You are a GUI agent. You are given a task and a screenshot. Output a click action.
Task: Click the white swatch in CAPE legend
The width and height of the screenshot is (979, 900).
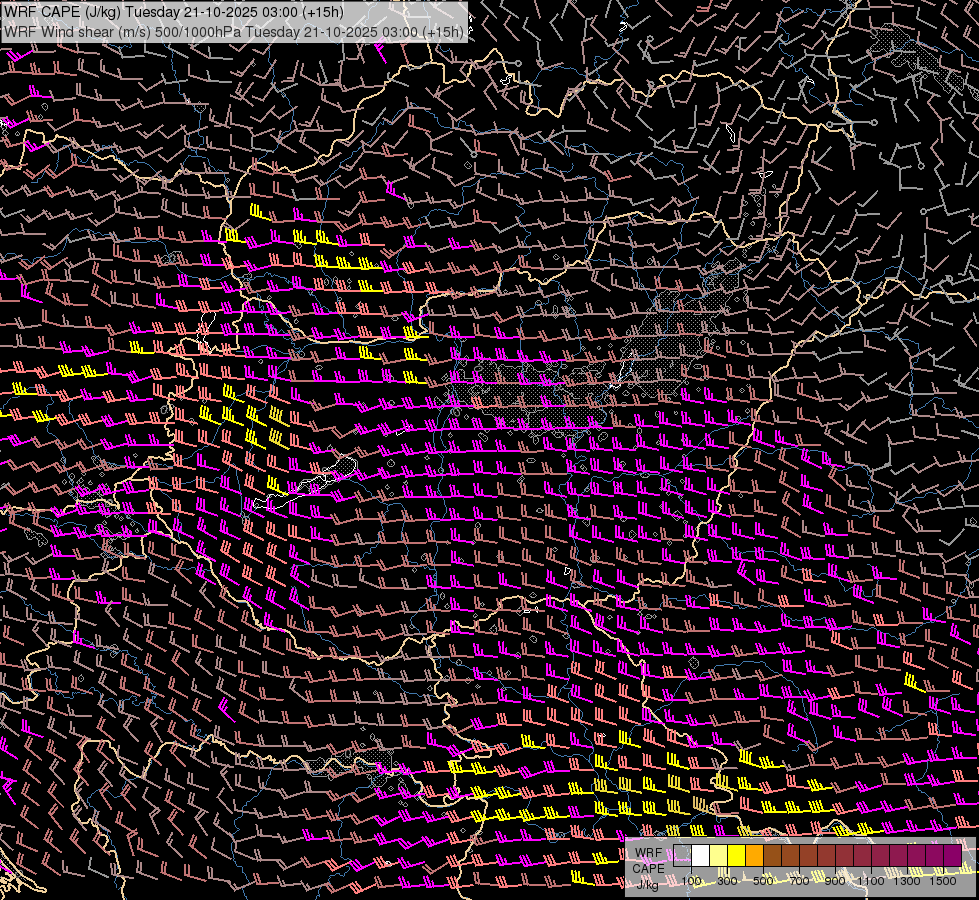pyautogui.click(x=701, y=856)
